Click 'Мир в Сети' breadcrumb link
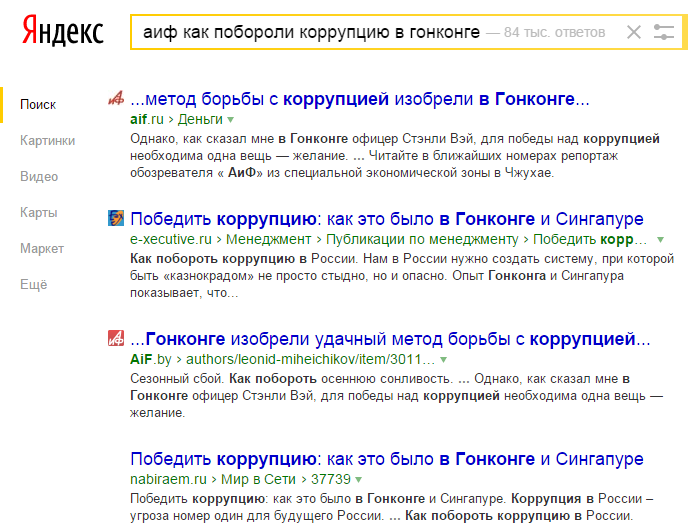688x530 pixels. [x=258, y=479]
